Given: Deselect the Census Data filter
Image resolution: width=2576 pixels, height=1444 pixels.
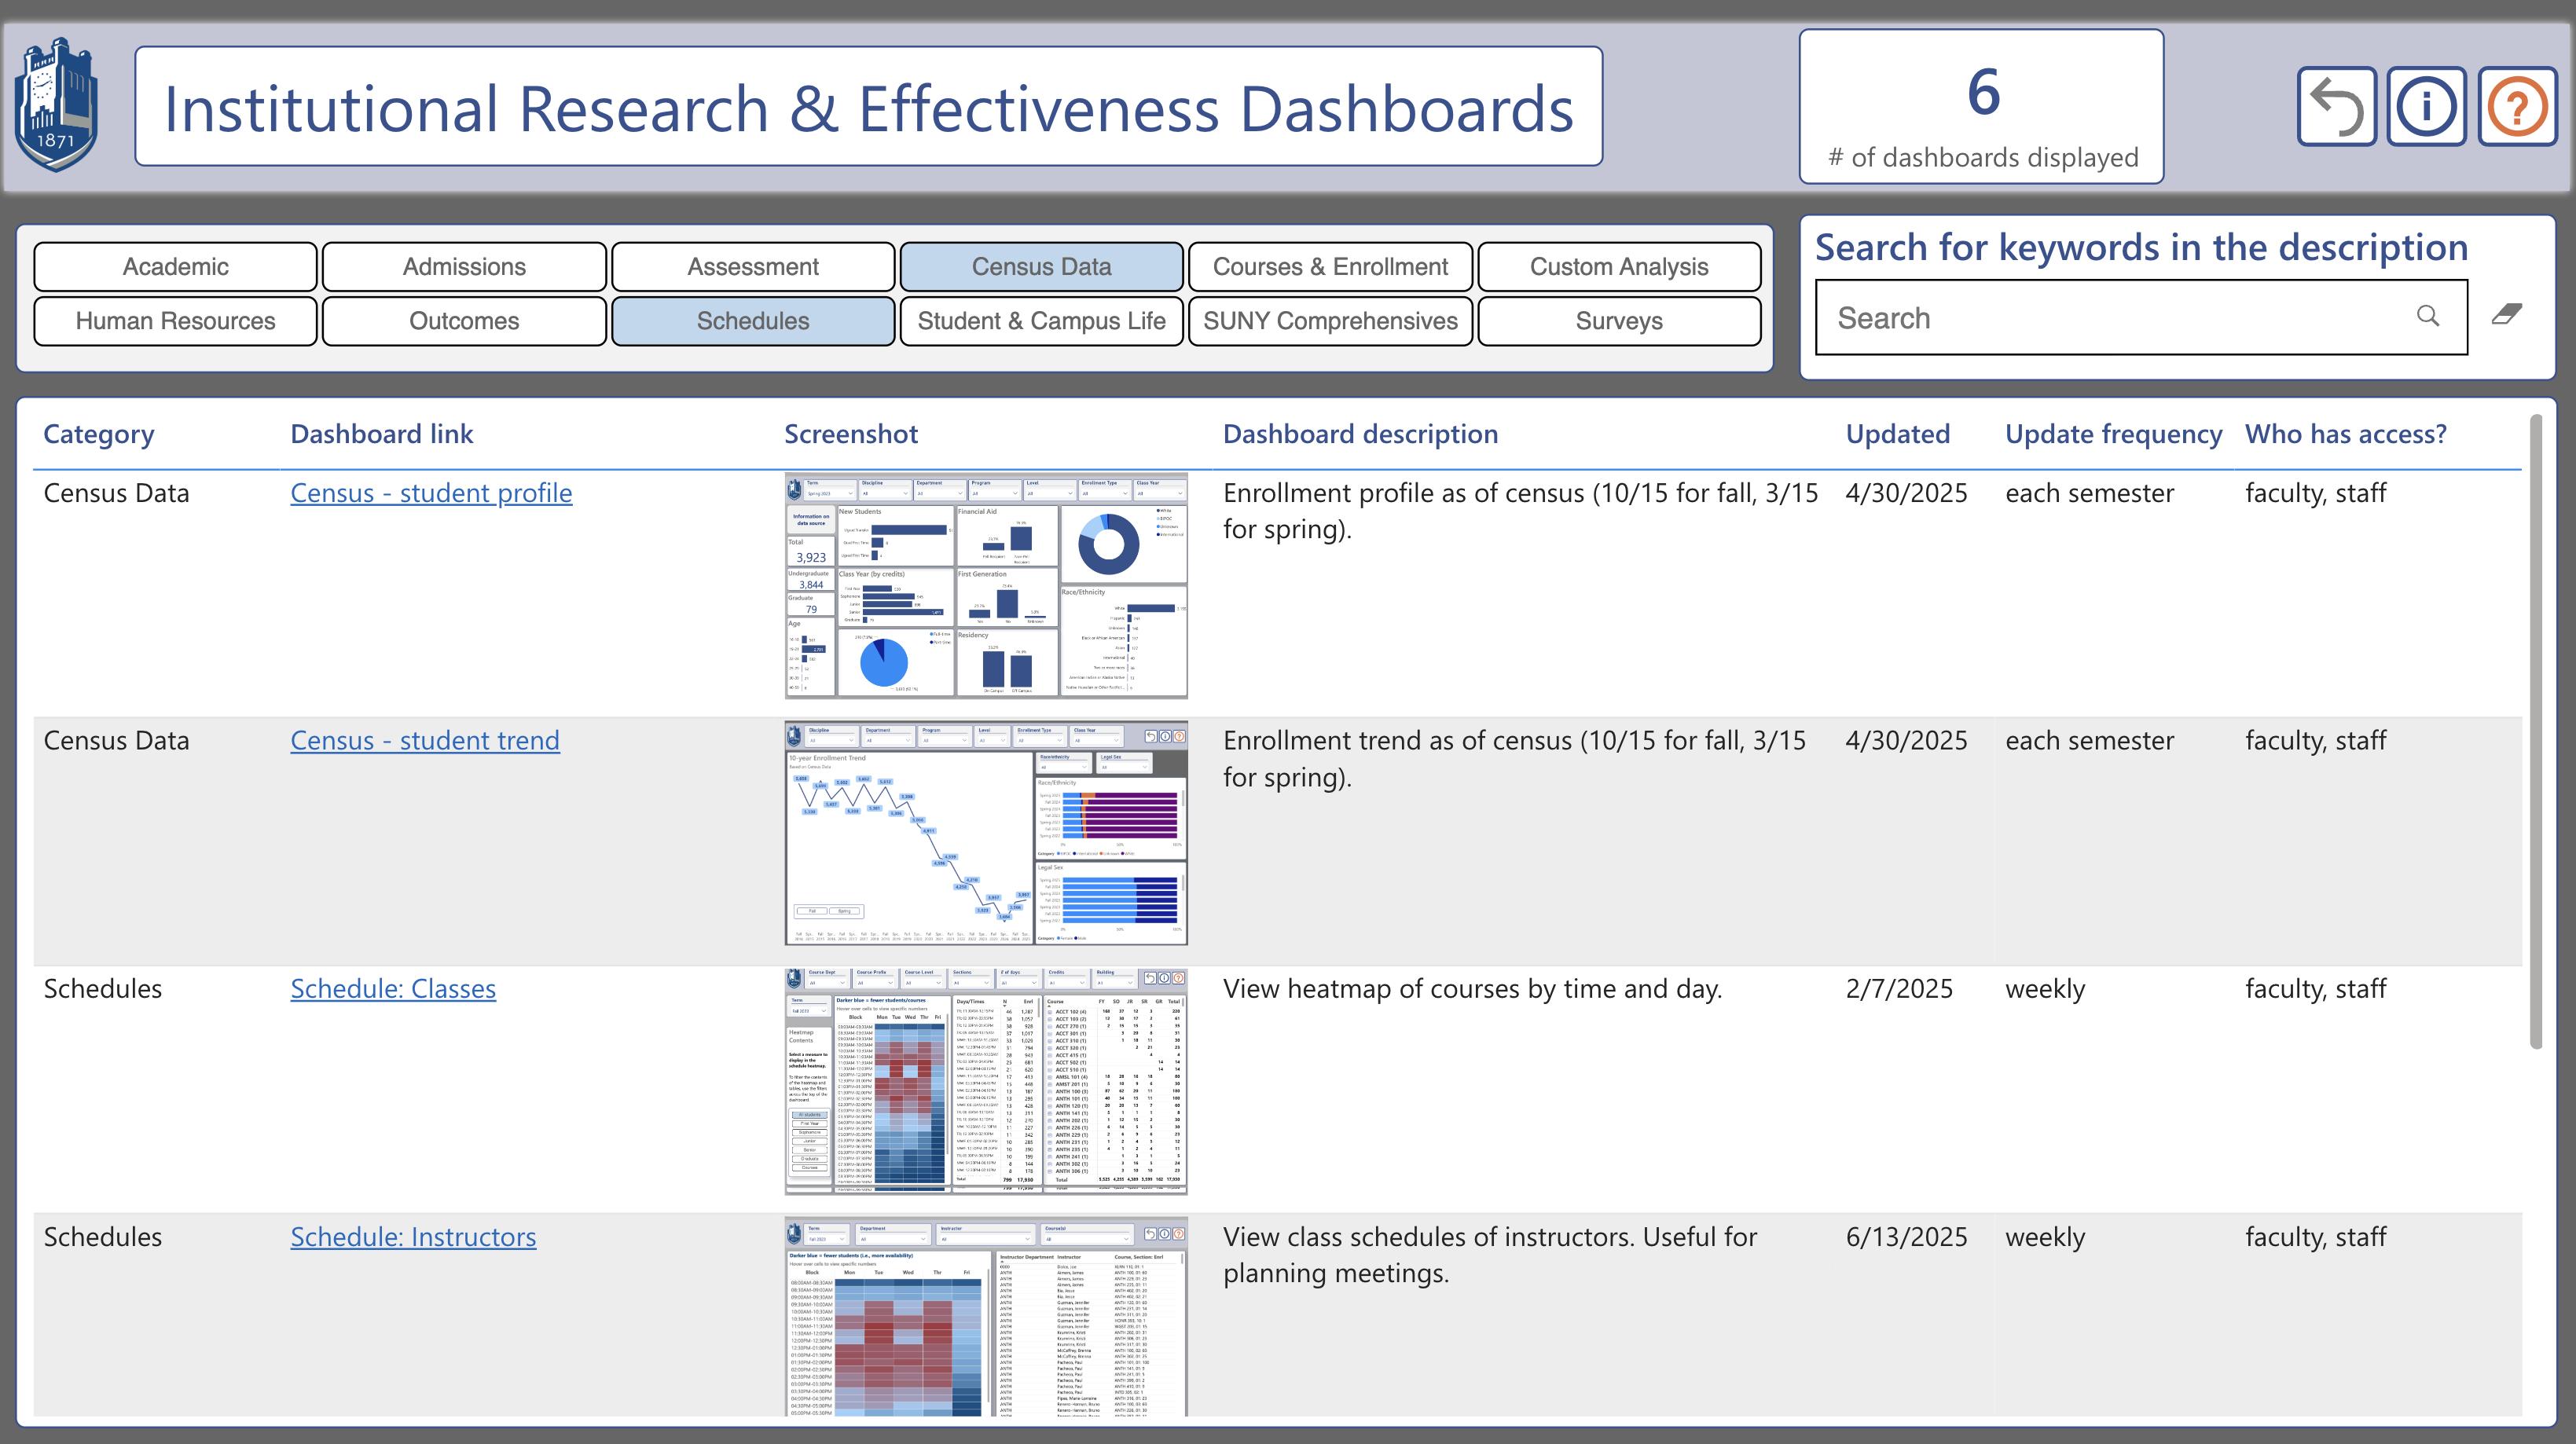Looking at the screenshot, I should point(1041,266).
